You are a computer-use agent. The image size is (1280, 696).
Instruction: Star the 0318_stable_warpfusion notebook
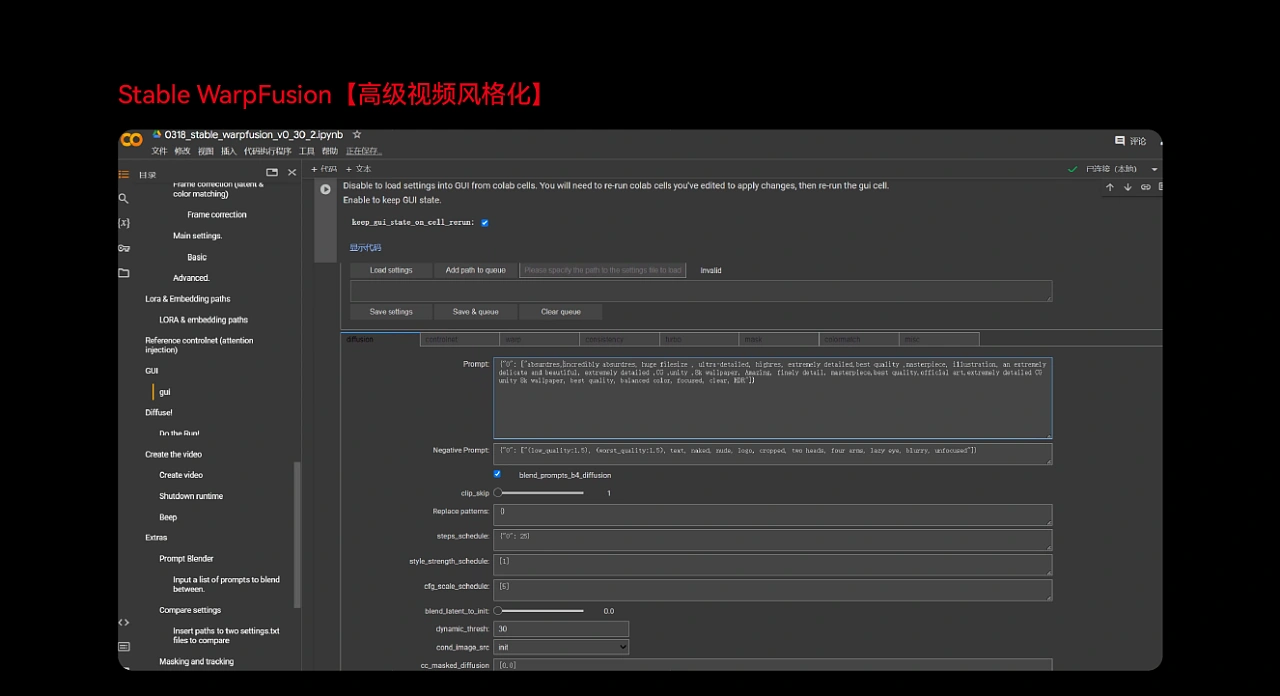click(357, 135)
